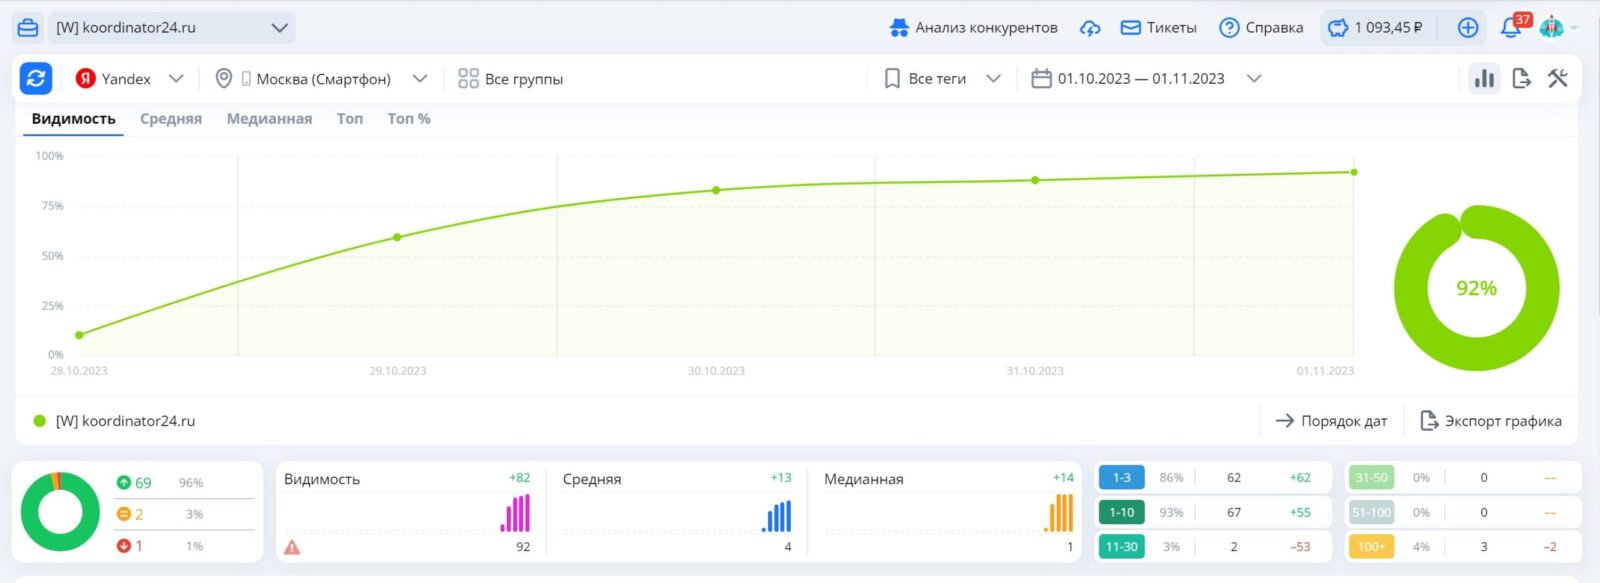Toggle the 100+ position range filter

pyautogui.click(x=1371, y=547)
